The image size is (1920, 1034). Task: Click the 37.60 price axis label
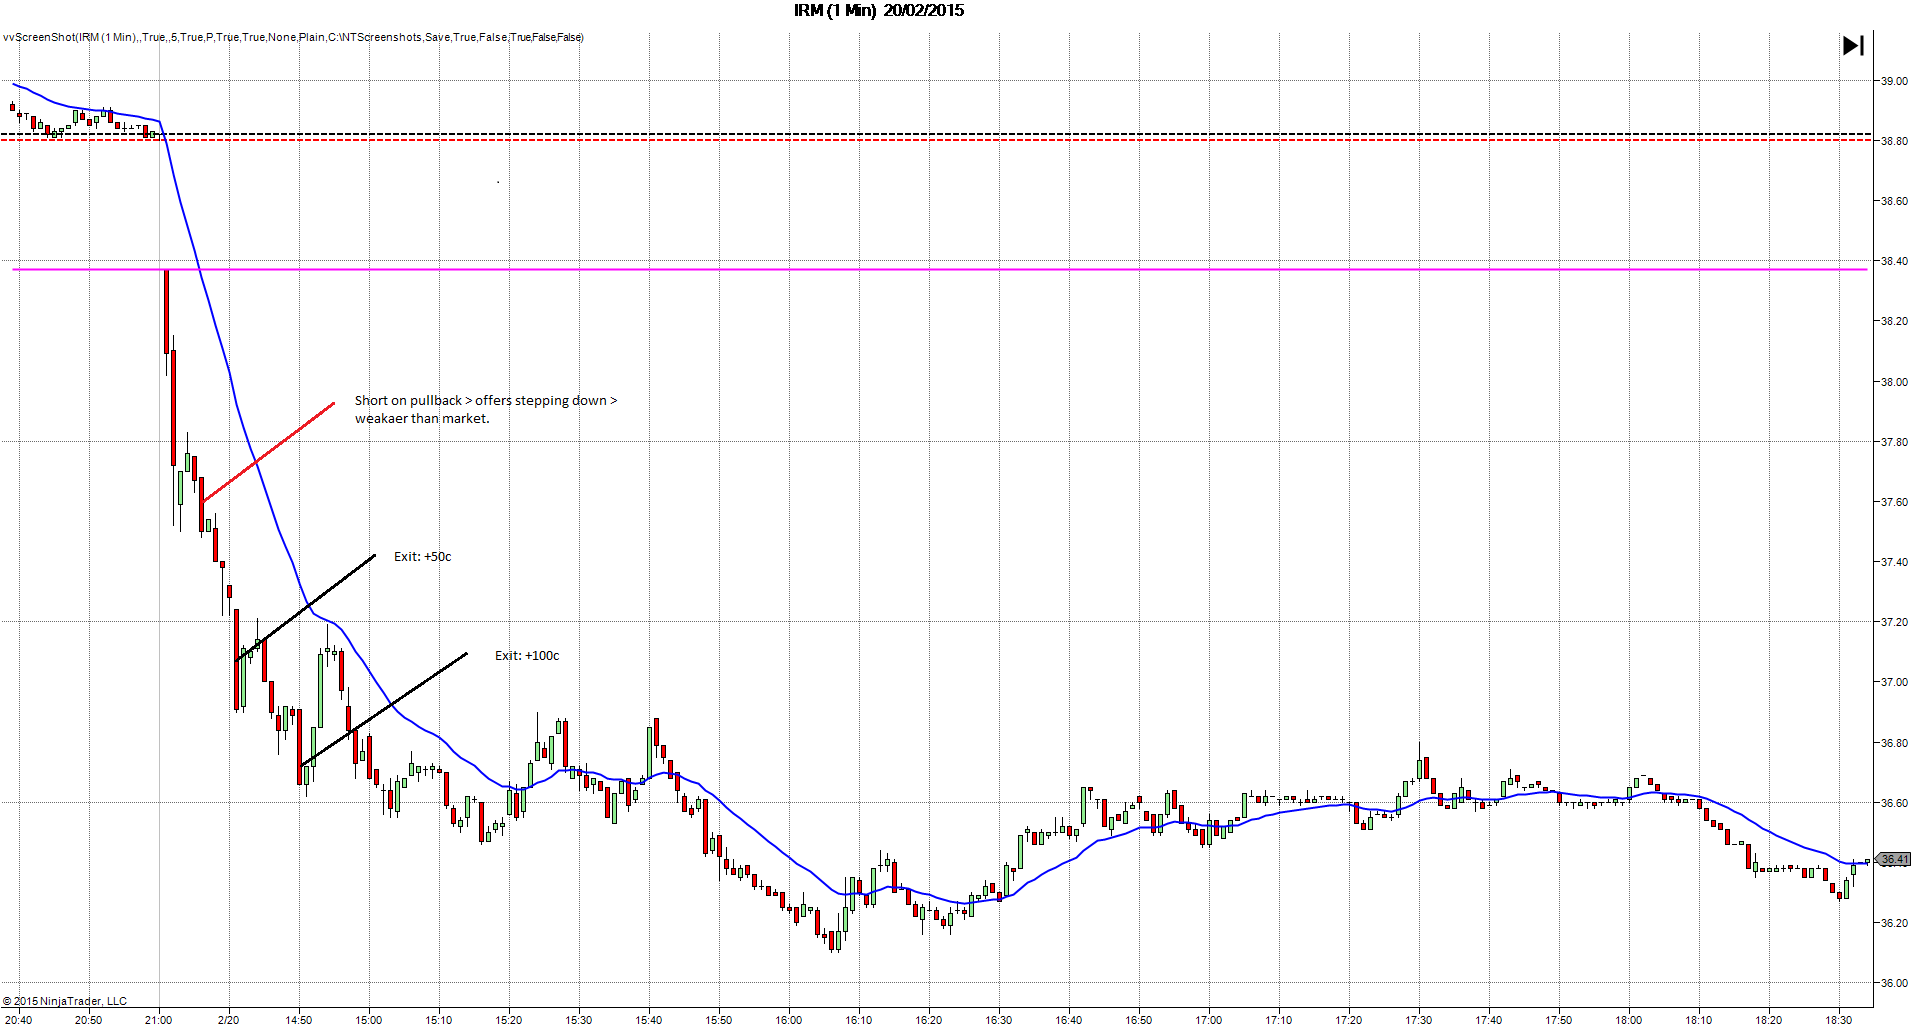tap(1894, 502)
